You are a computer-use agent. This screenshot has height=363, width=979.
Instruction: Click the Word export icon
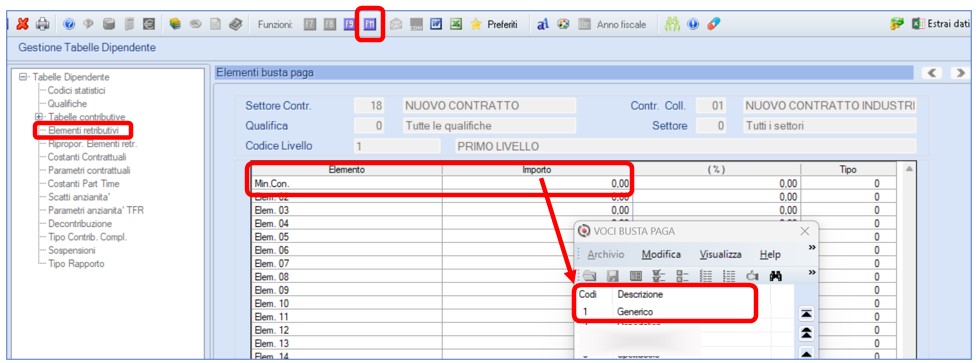tap(436, 24)
